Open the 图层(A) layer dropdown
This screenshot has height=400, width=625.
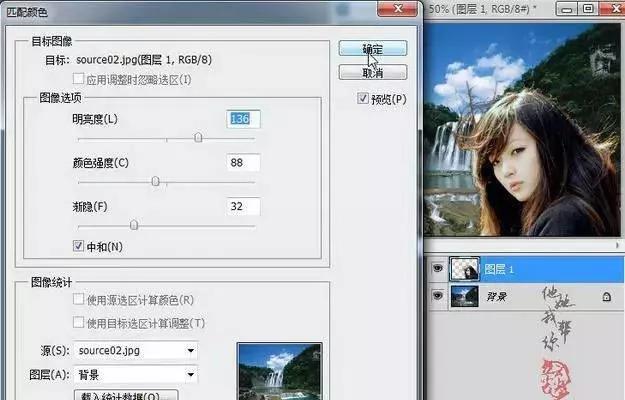(136, 375)
